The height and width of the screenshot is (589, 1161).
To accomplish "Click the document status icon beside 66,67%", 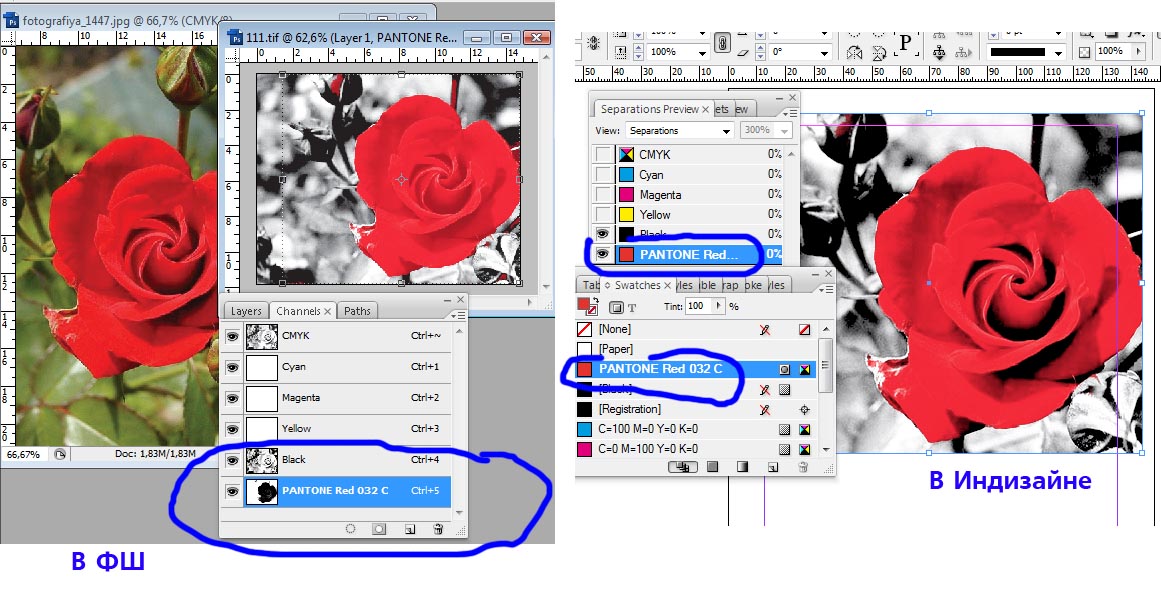I will click(60, 454).
